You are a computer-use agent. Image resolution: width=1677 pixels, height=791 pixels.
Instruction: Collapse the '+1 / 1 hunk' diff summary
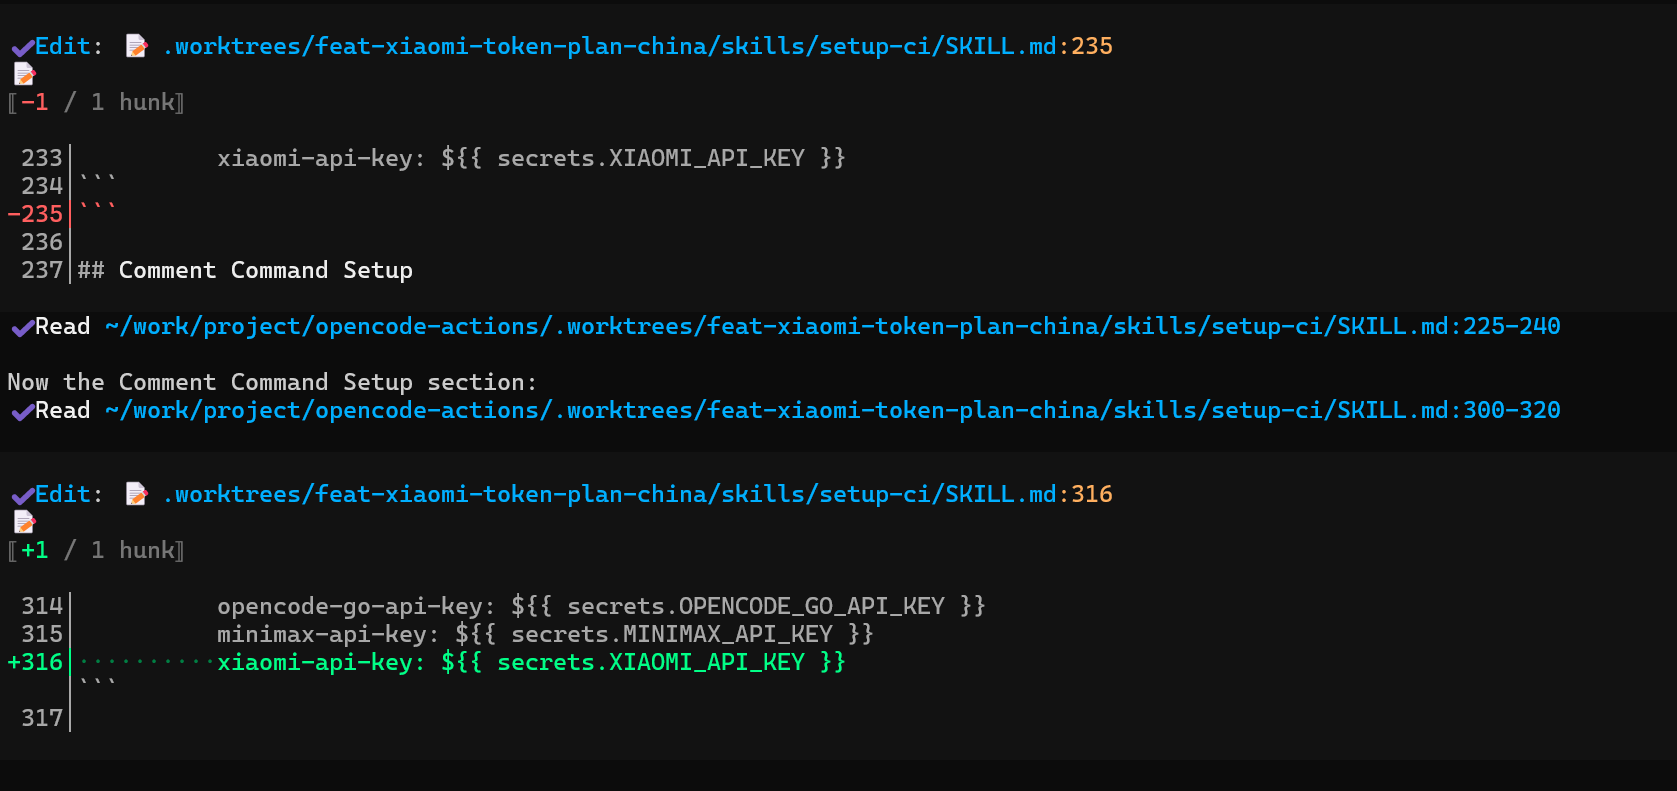click(x=96, y=550)
